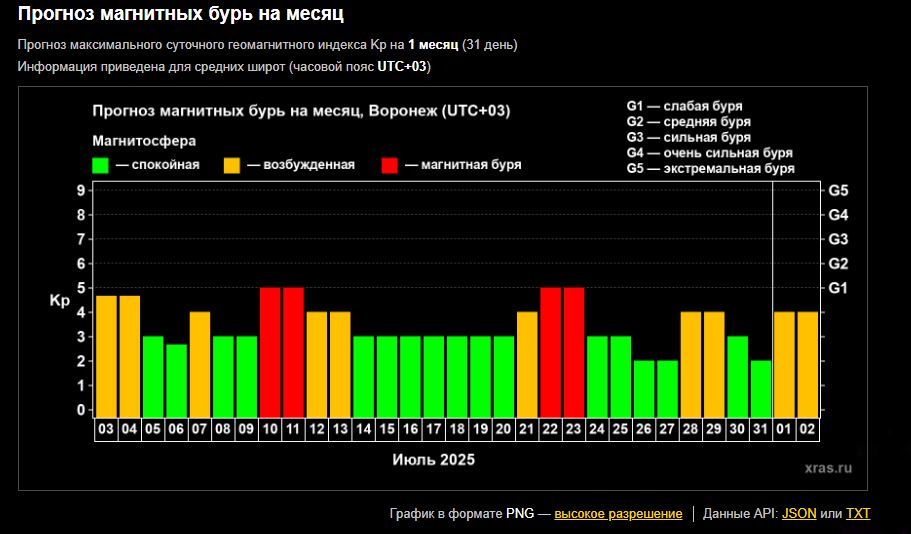Viewport: 911px width, 534px height.
Task: Click the yellow "возбужденная" legend swatch
Action: tap(232, 165)
